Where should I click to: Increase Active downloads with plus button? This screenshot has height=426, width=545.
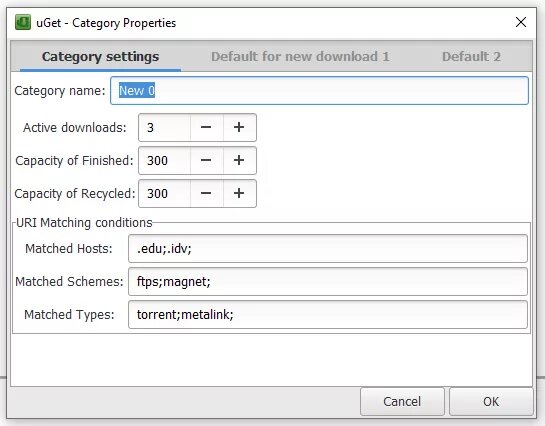tap(239, 128)
